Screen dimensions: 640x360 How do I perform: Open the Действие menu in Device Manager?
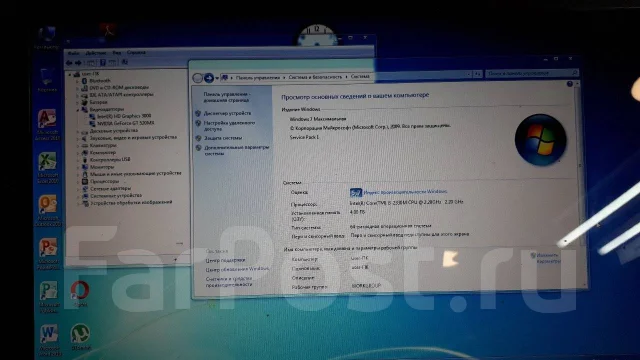tap(96, 53)
